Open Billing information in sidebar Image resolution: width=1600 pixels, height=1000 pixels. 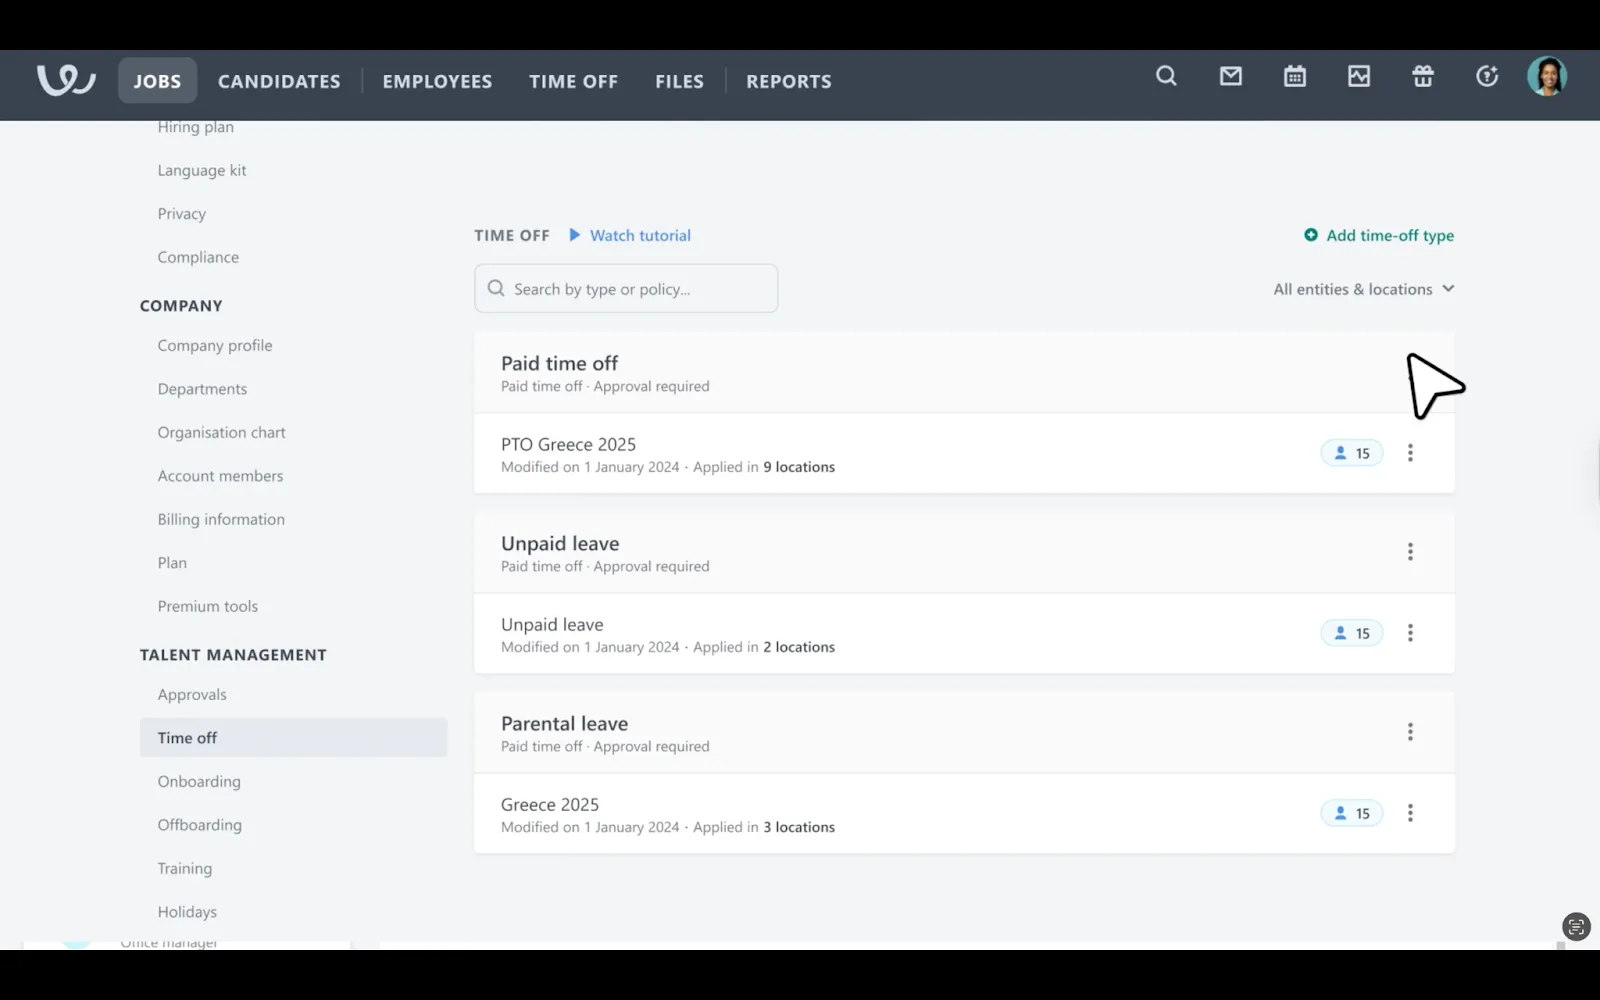221,519
